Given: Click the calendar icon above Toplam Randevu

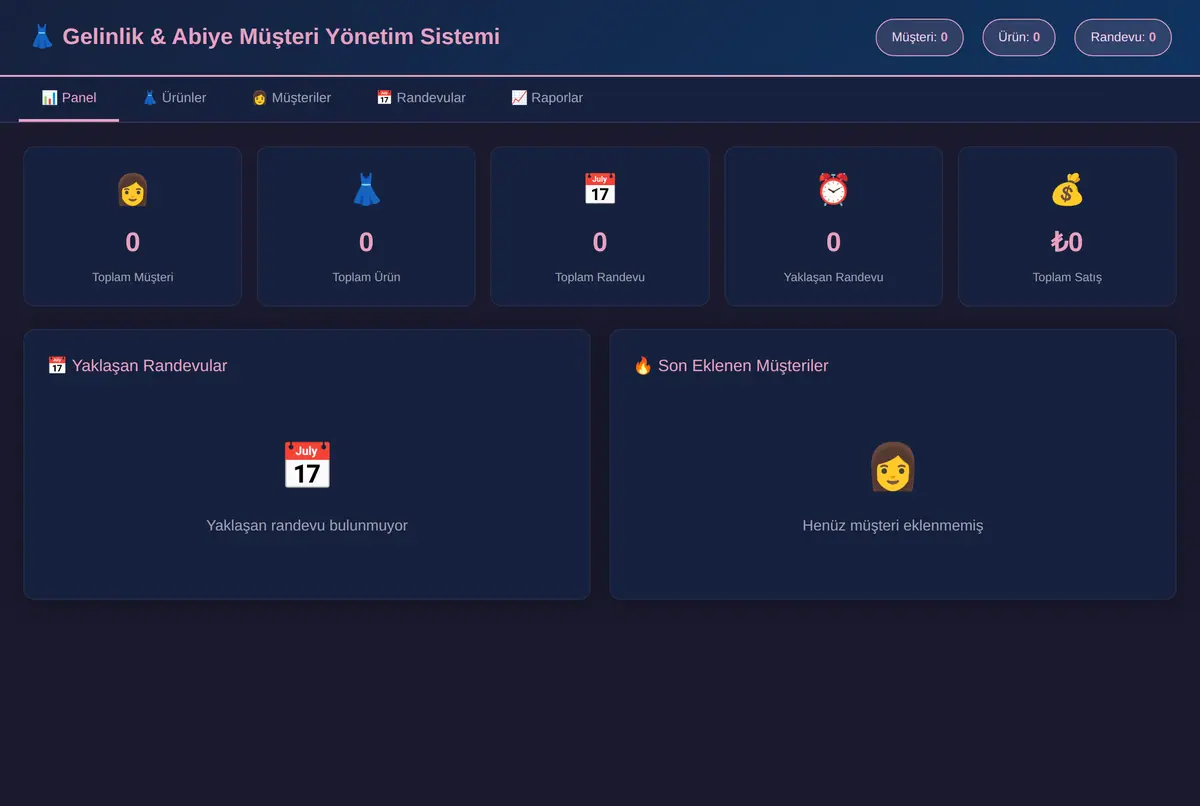Looking at the screenshot, I should tap(600, 189).
